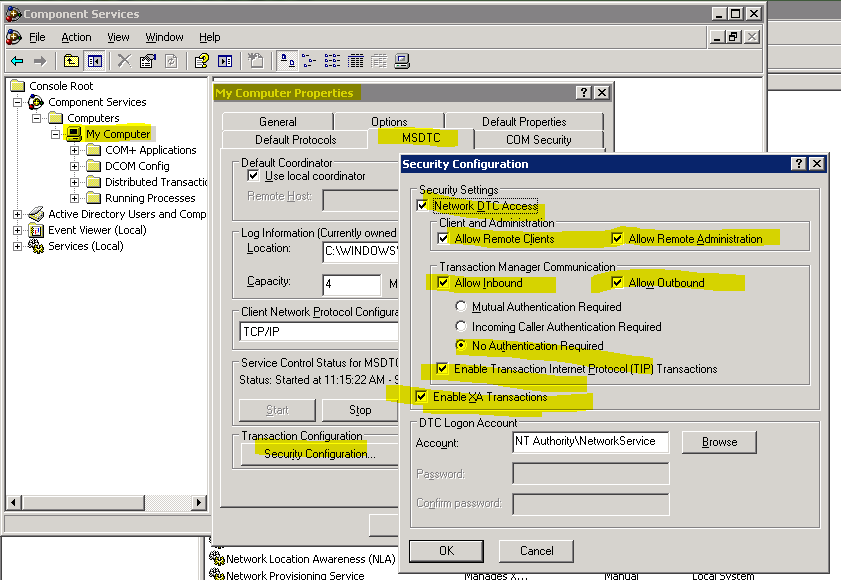Toggle Allow Inbound checkbox
Viewport: 841px width, 580px height.
click(443, 282)
